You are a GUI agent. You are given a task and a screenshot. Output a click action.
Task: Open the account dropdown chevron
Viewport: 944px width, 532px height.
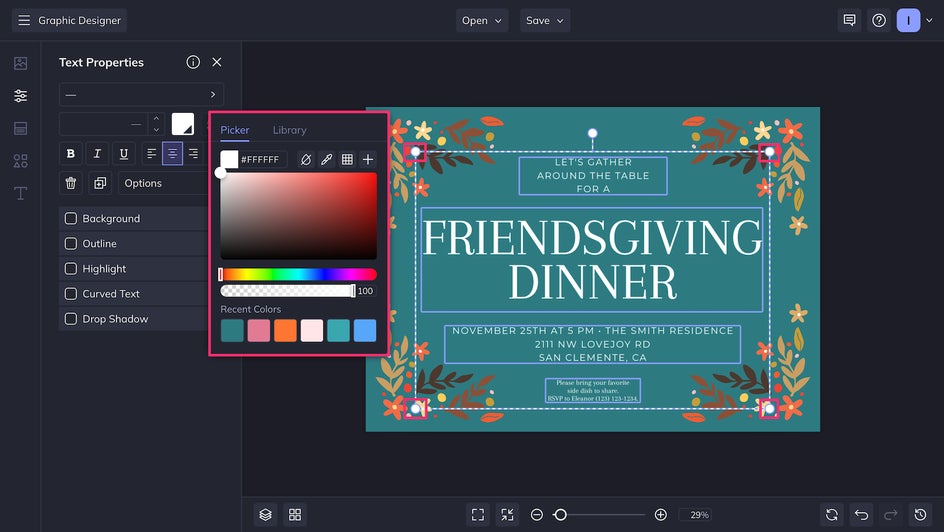929,20
